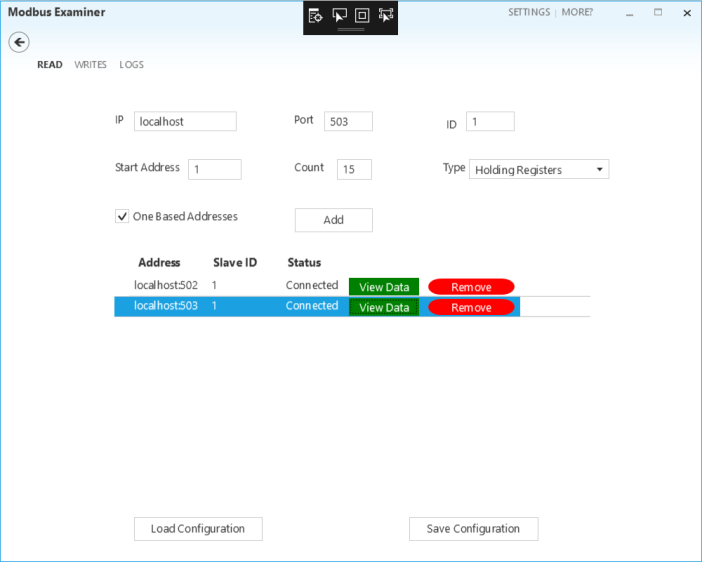
Task: Open the Type dropdown showing Holding Registers
Action: (539, 170)
